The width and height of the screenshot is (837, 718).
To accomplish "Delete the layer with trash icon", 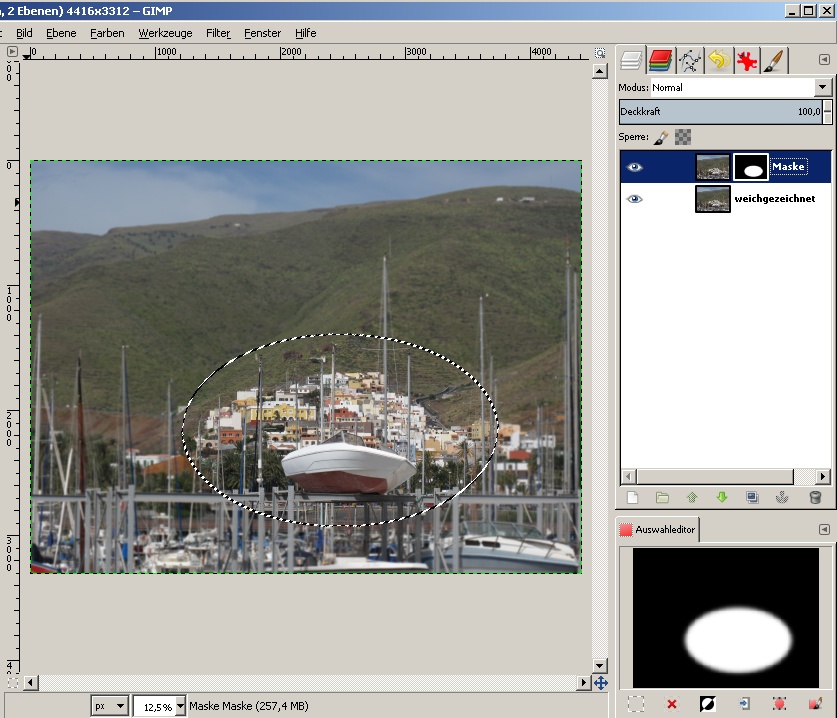I will (815, 497).
